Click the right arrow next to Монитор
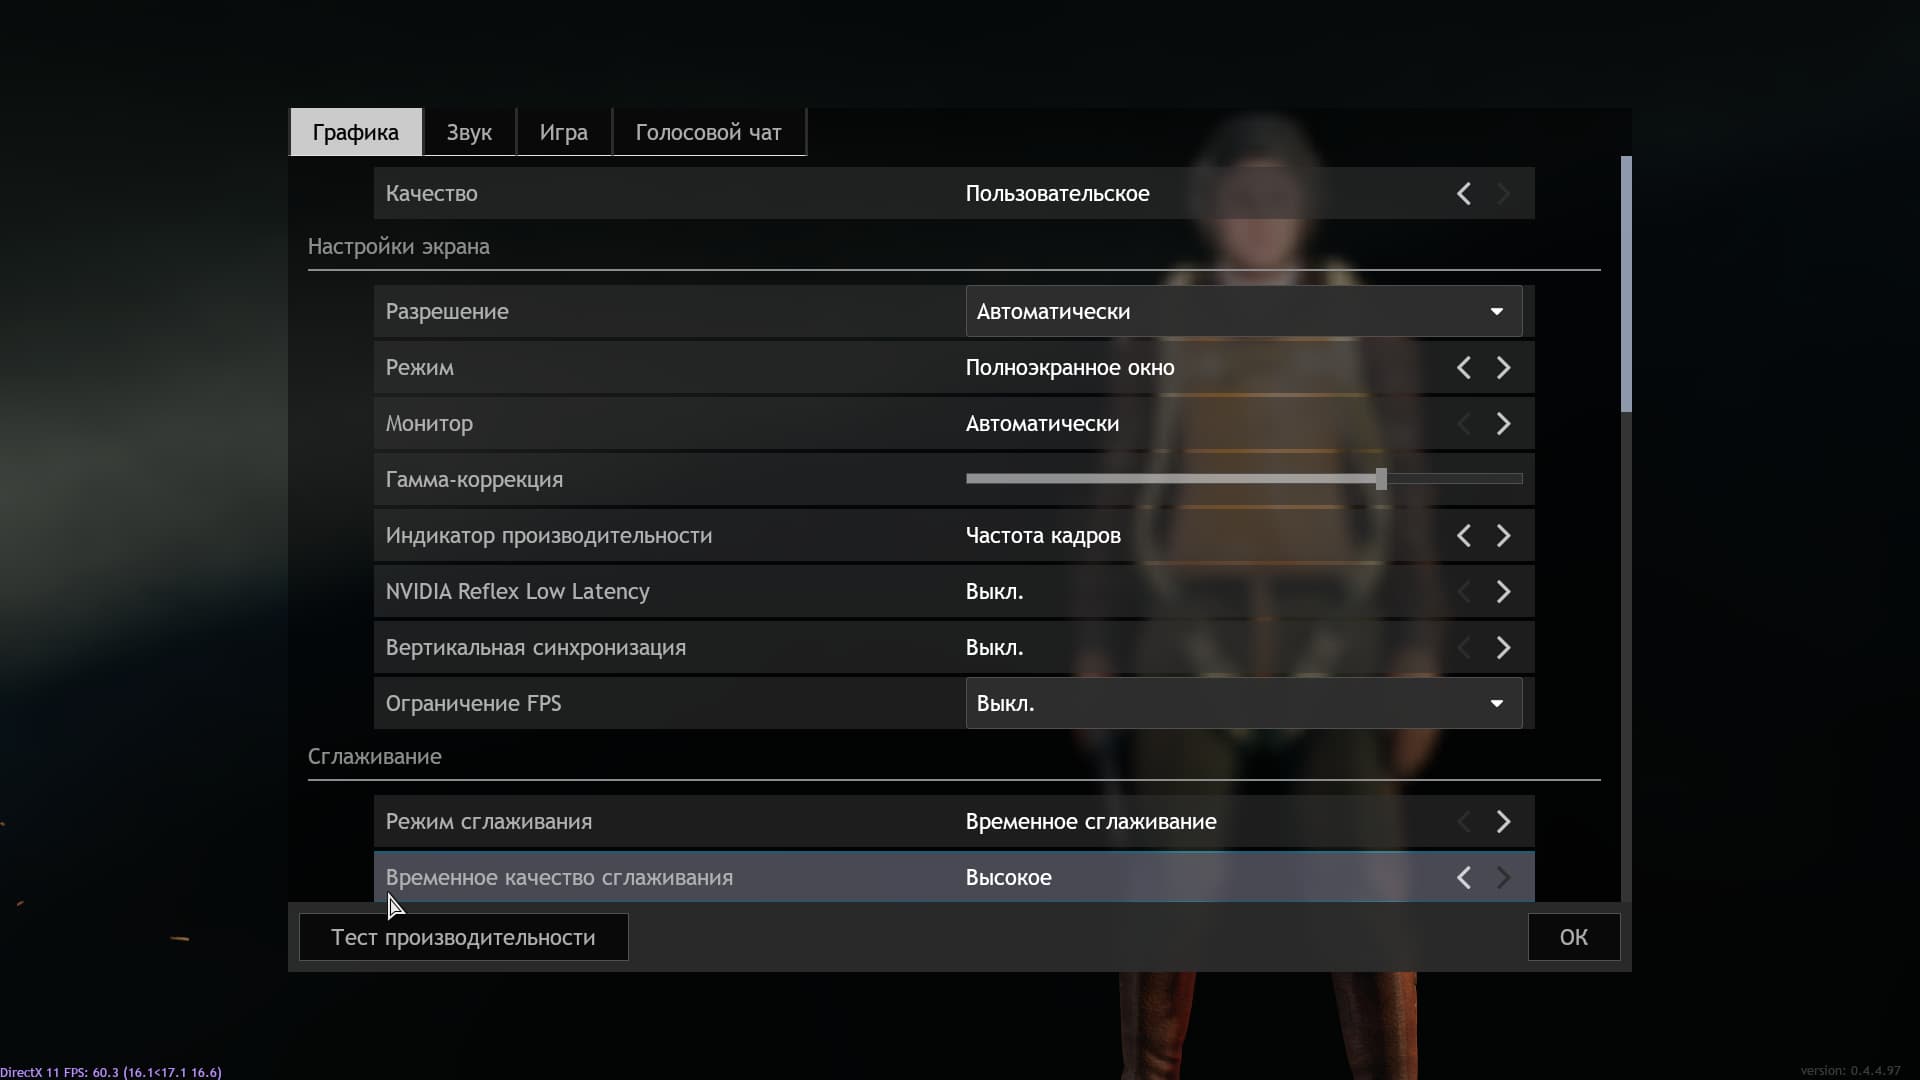1920x1080 pixels. tap(1503, 423)
